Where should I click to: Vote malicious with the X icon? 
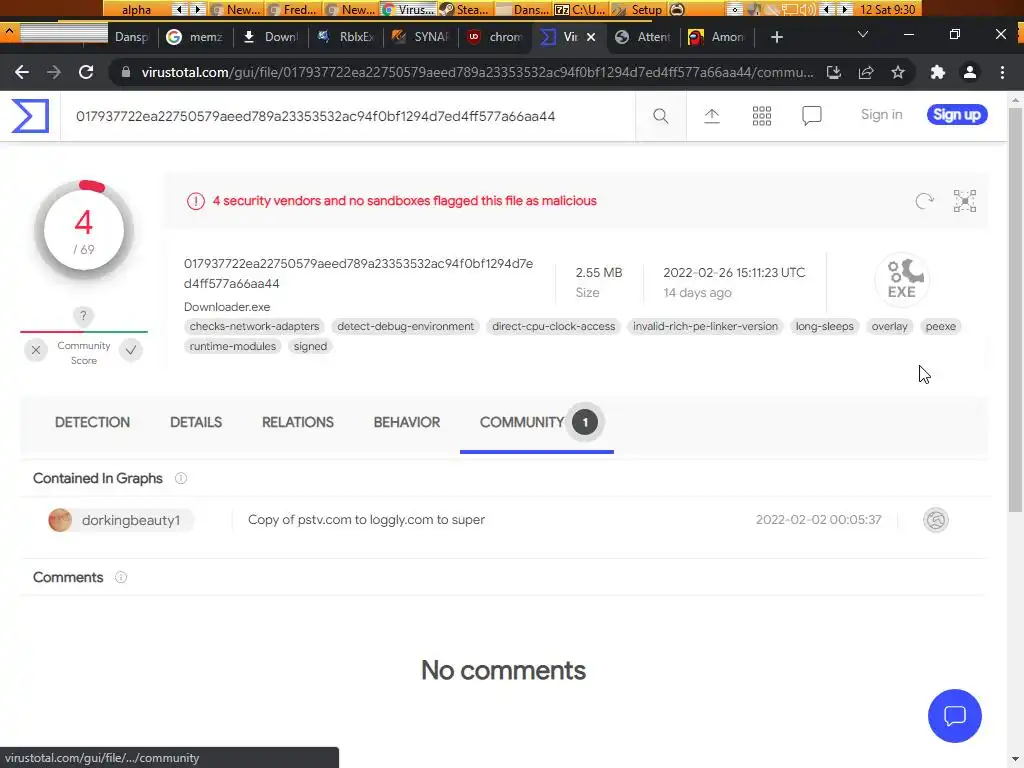click(36, 350)
